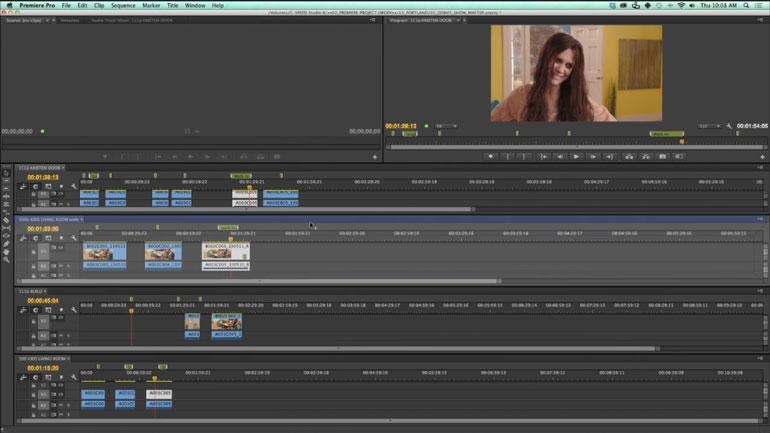The image size is (770, 433).
Task: Click horizontal scrollbar of 00:00:45:04 timeline
Action: pyautogui.click(x=338, y=349)
